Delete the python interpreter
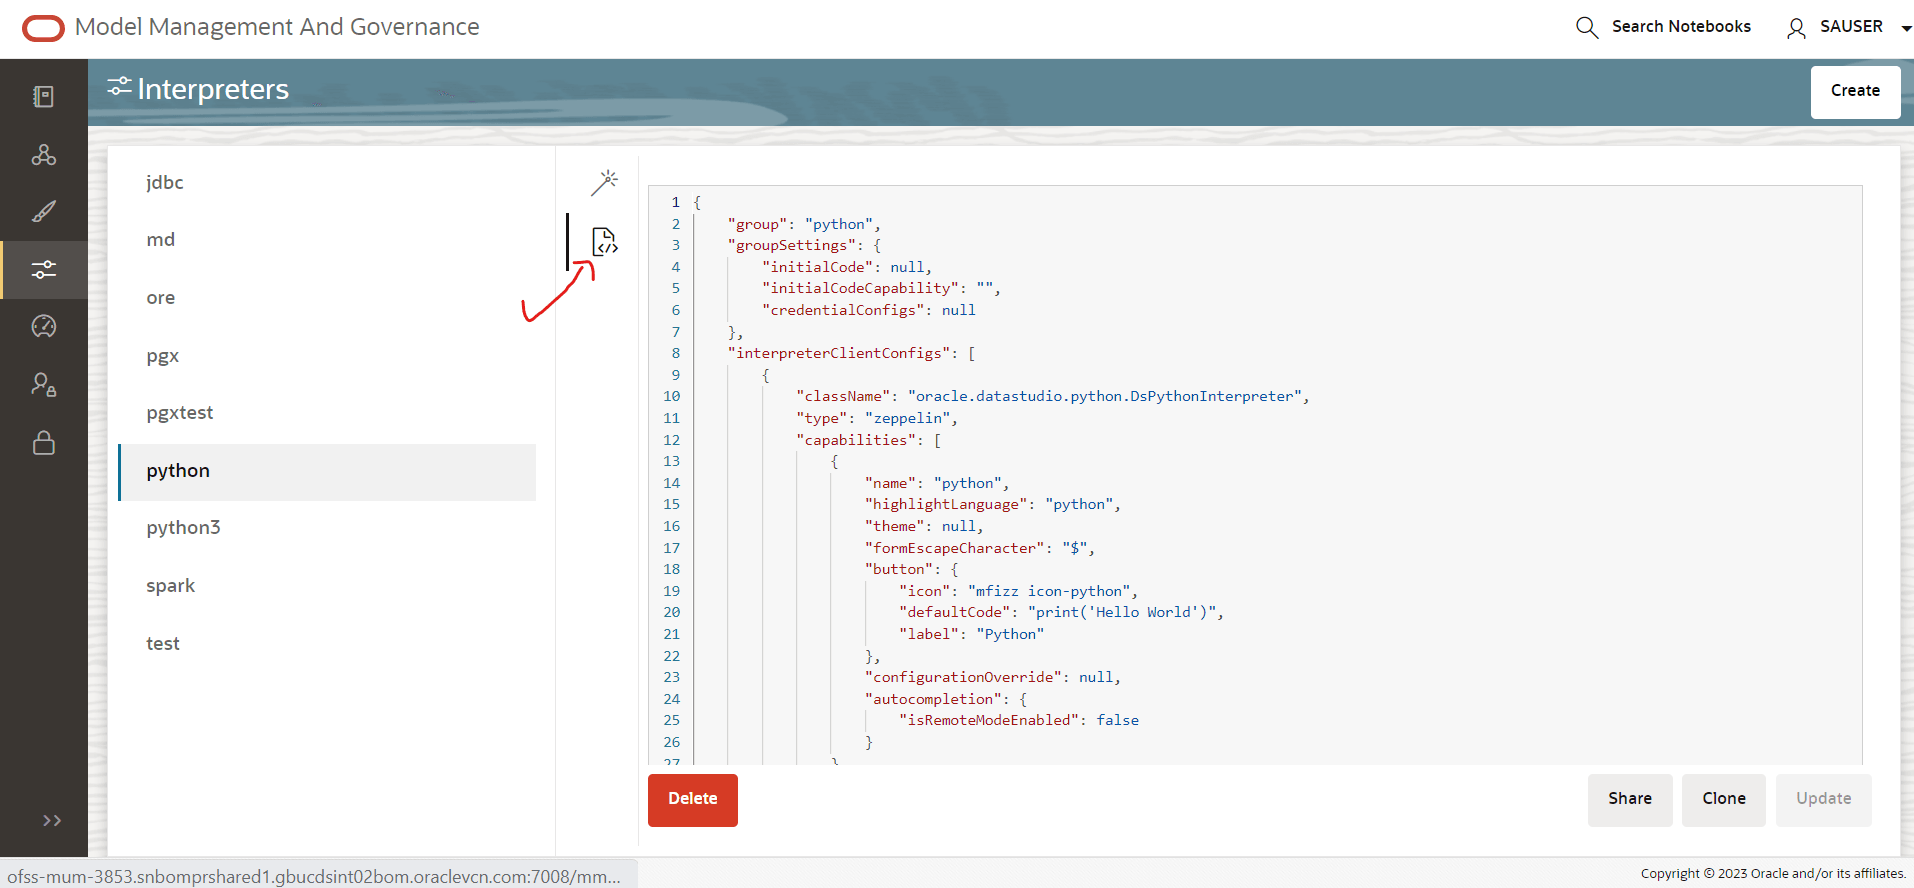Image resolution: width=1914 pixels, height=888 pixels. pyautogui.click(x=692, y=799)
